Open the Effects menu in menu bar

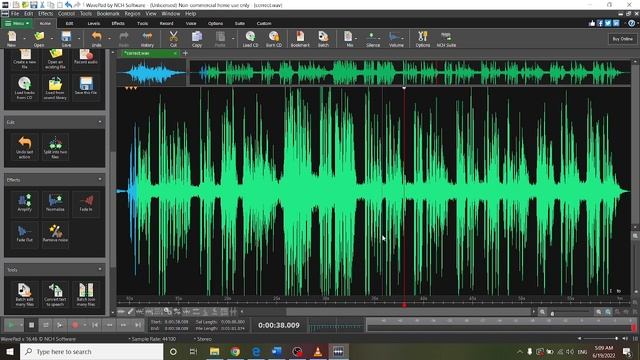point(45,13)
